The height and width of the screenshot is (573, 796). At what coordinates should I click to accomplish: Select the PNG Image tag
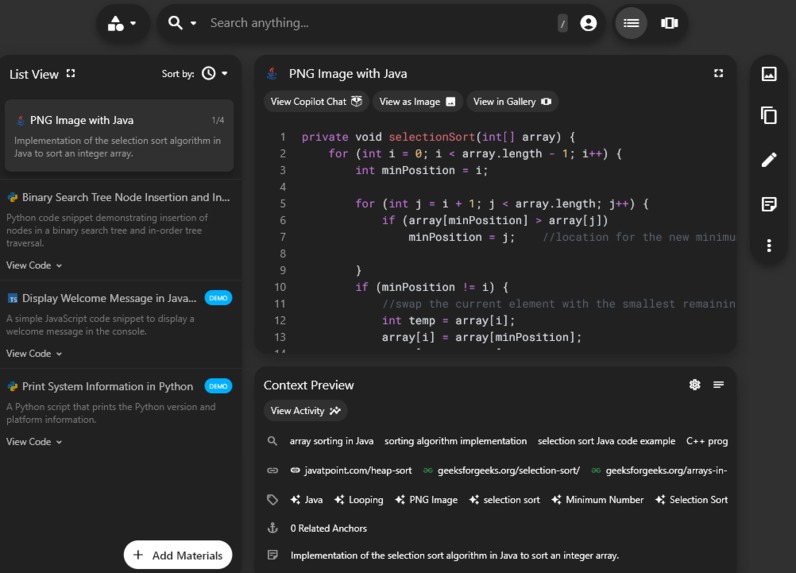[x=426, y=500]
